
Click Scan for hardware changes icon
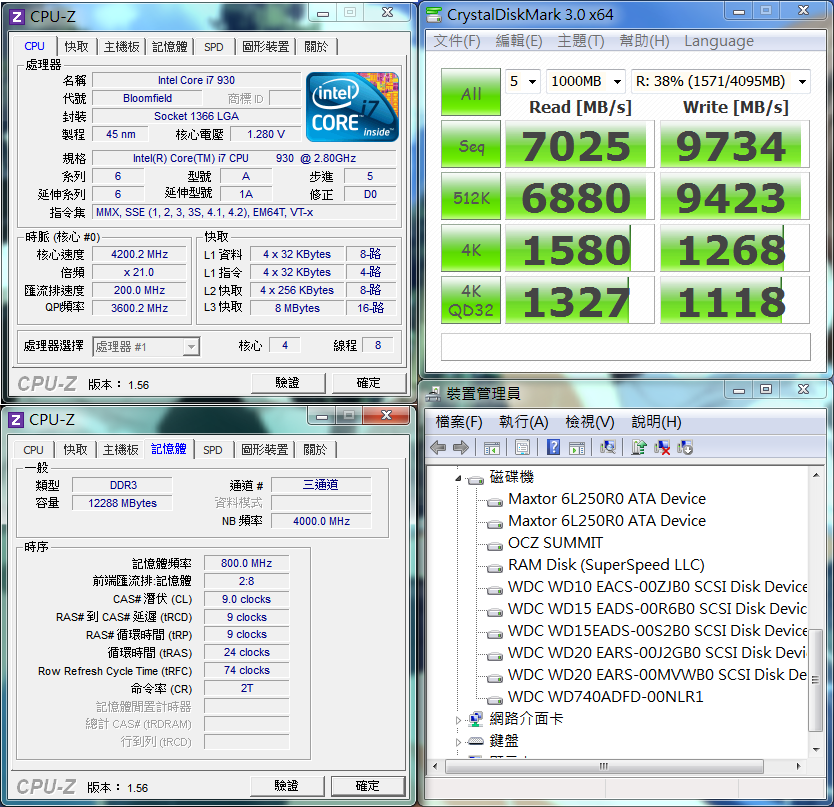pos(607,447)
